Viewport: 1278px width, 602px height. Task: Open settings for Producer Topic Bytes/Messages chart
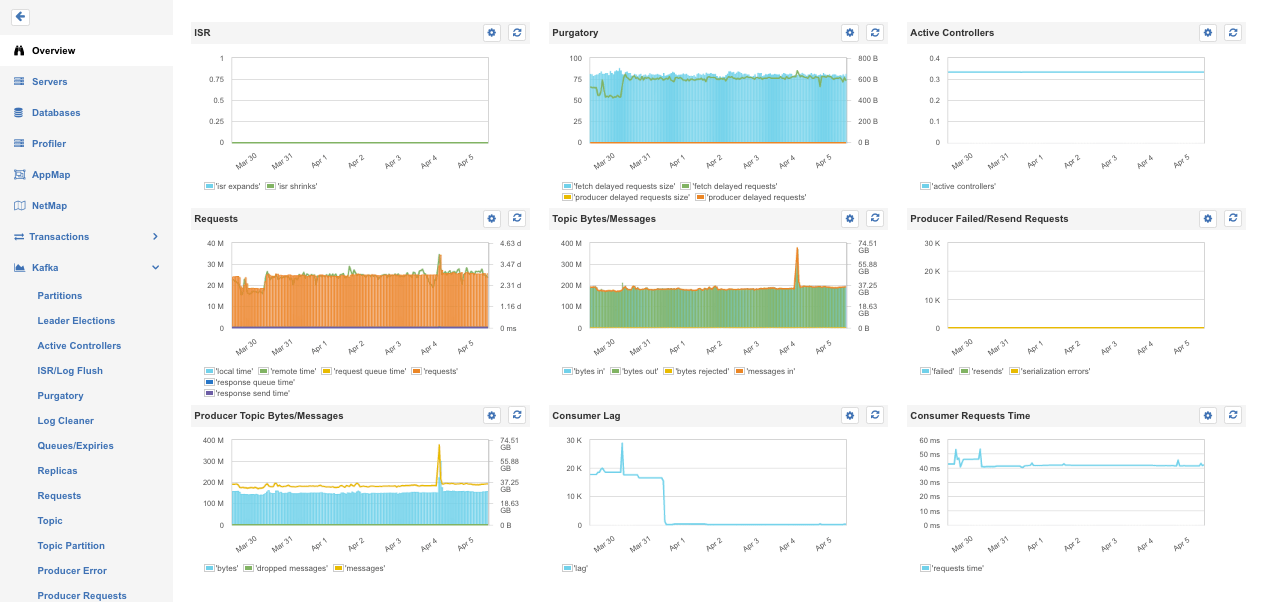tap(491, 415)
